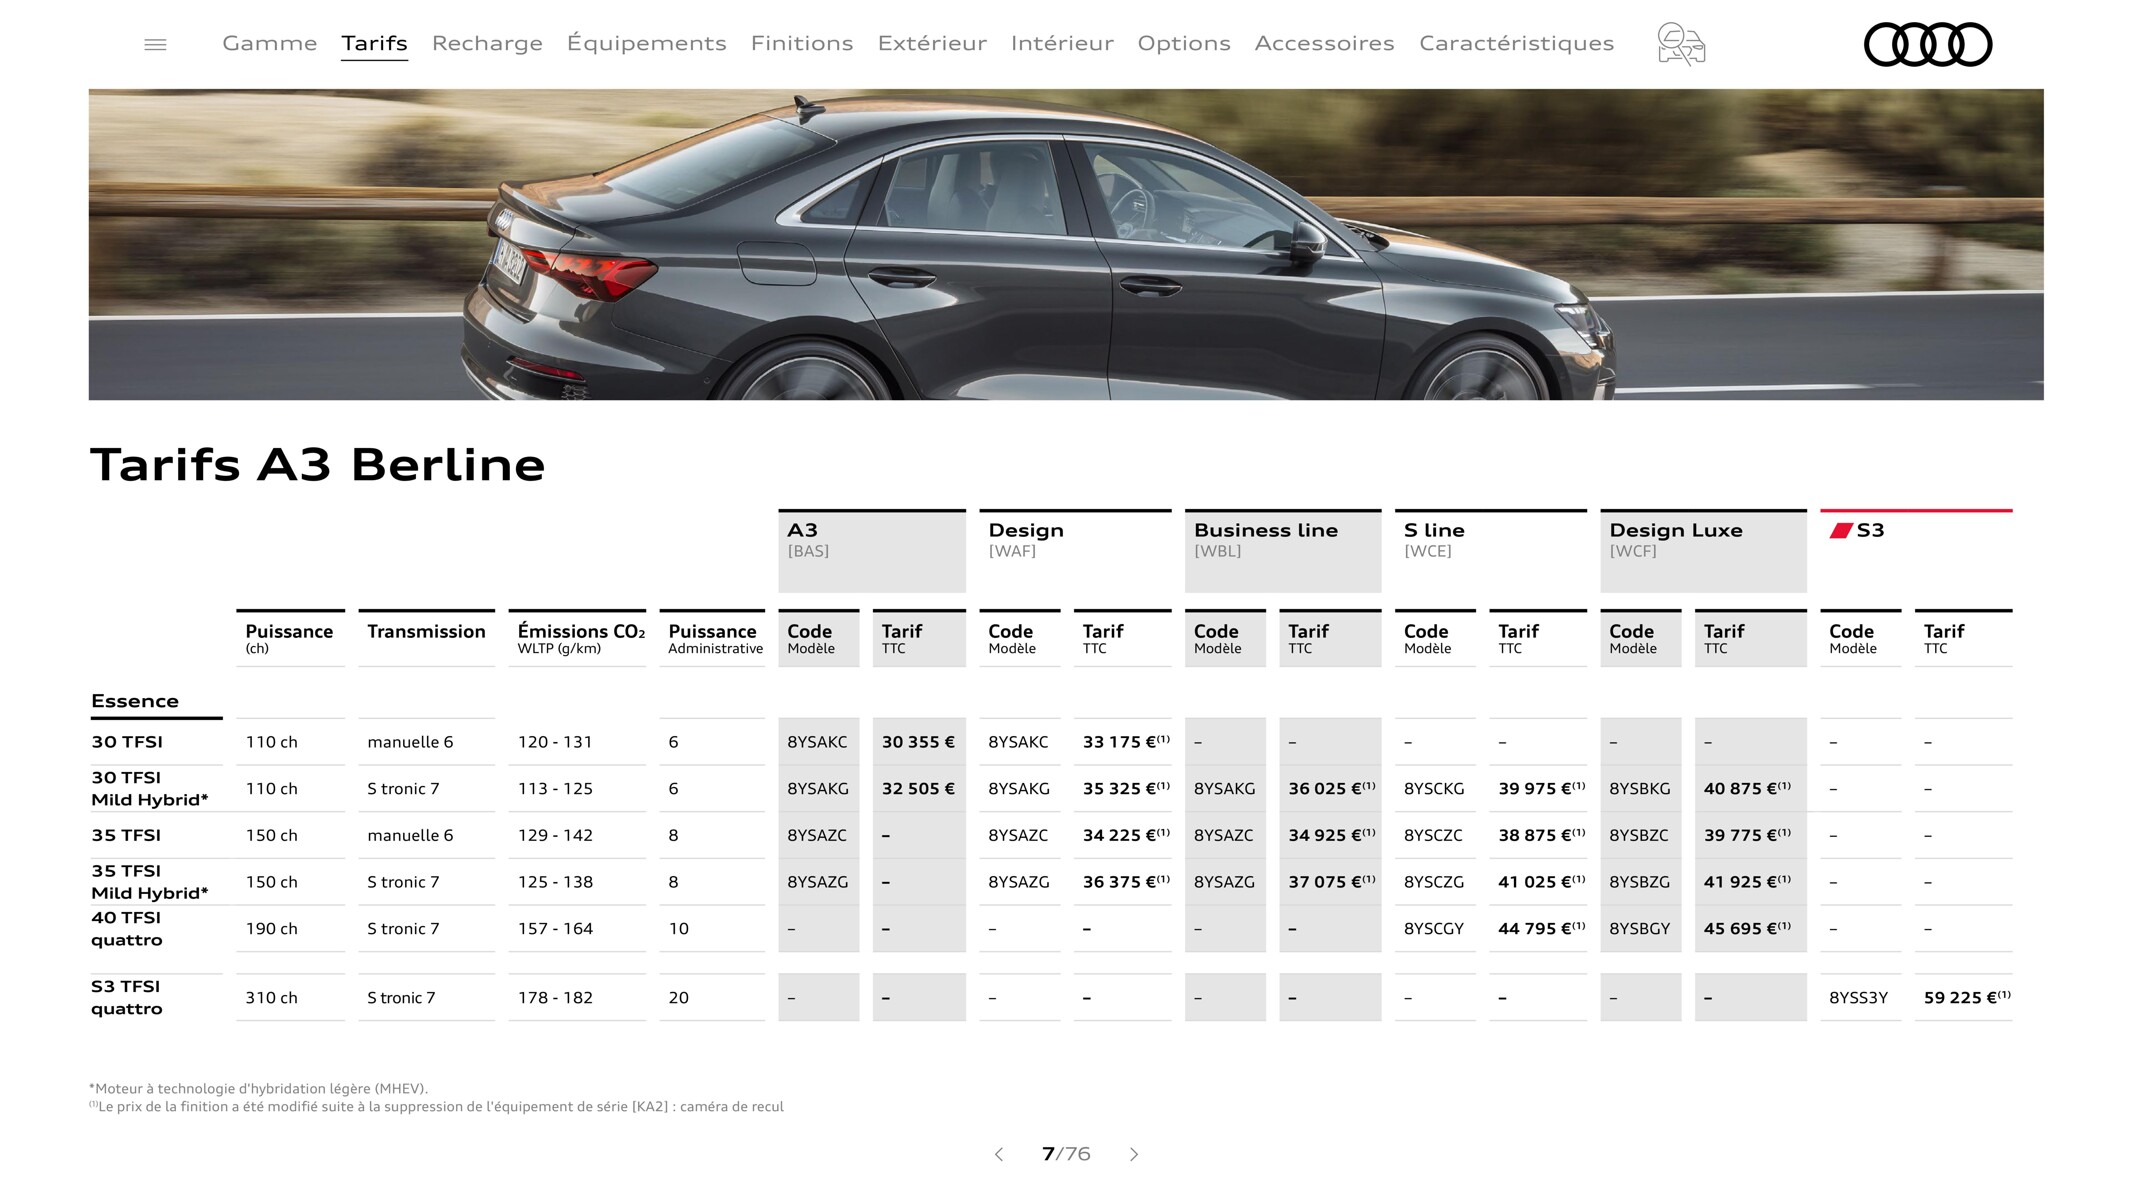Click the 40 TFSI quattro row label
Image resolution: width=2133 pixels, height=1200 pixels.
tap(127, 929)
